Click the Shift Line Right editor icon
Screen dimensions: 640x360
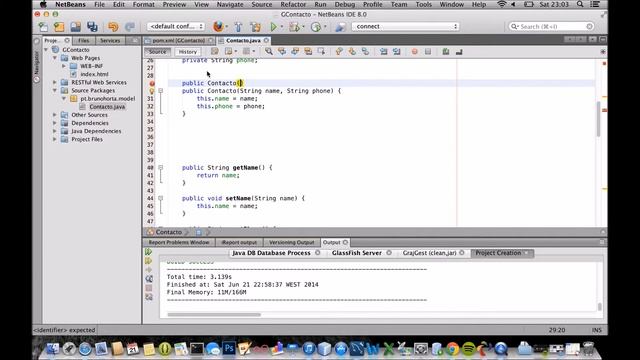coord(396,51)
